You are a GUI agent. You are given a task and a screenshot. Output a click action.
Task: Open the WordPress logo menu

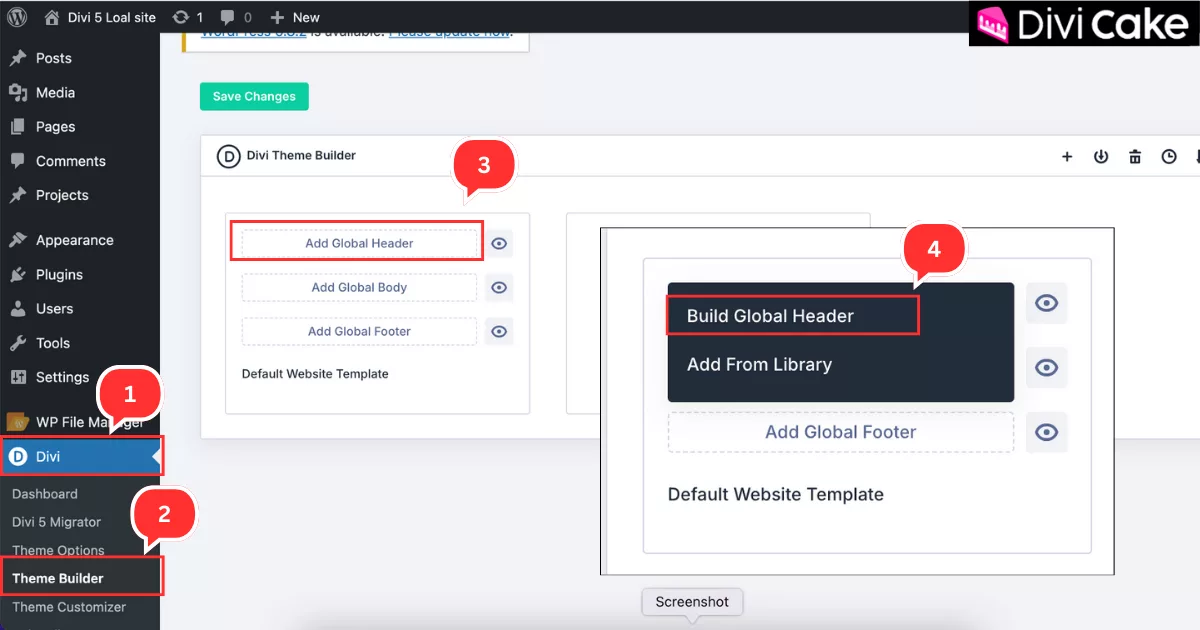[x=17, y=17]
